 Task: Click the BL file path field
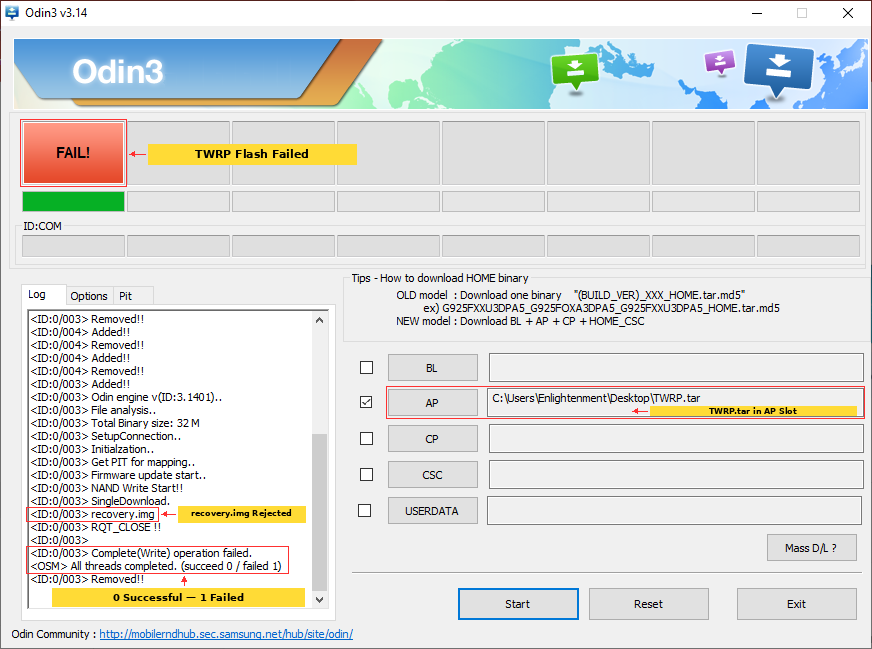tap(676, 368)
